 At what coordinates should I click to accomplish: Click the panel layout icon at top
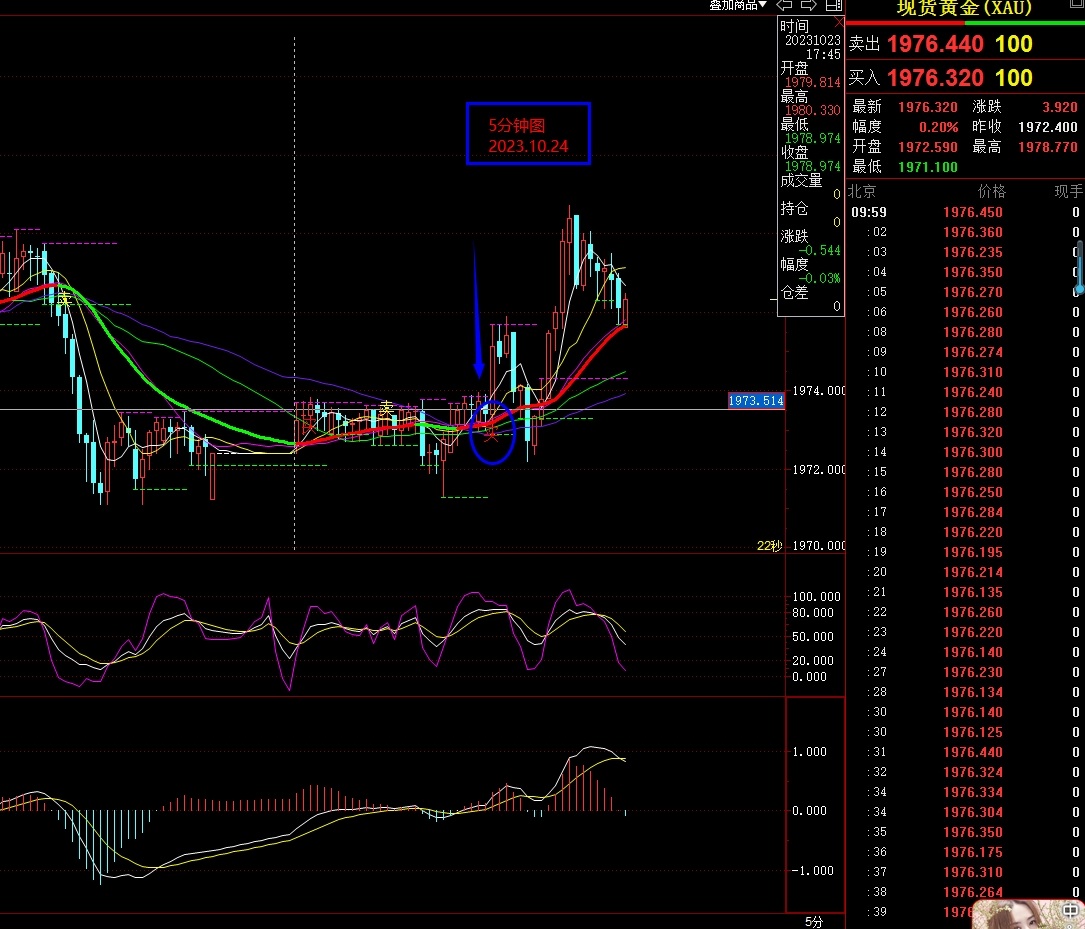pos(833,5)
